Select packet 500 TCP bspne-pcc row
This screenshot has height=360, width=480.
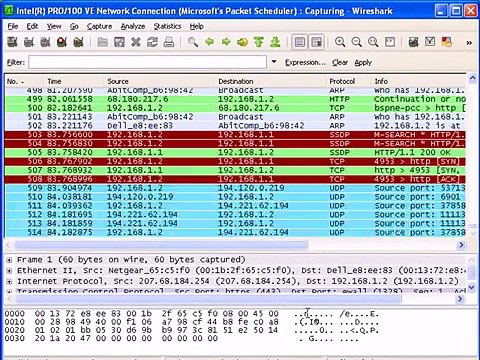(x=235, y=108)
